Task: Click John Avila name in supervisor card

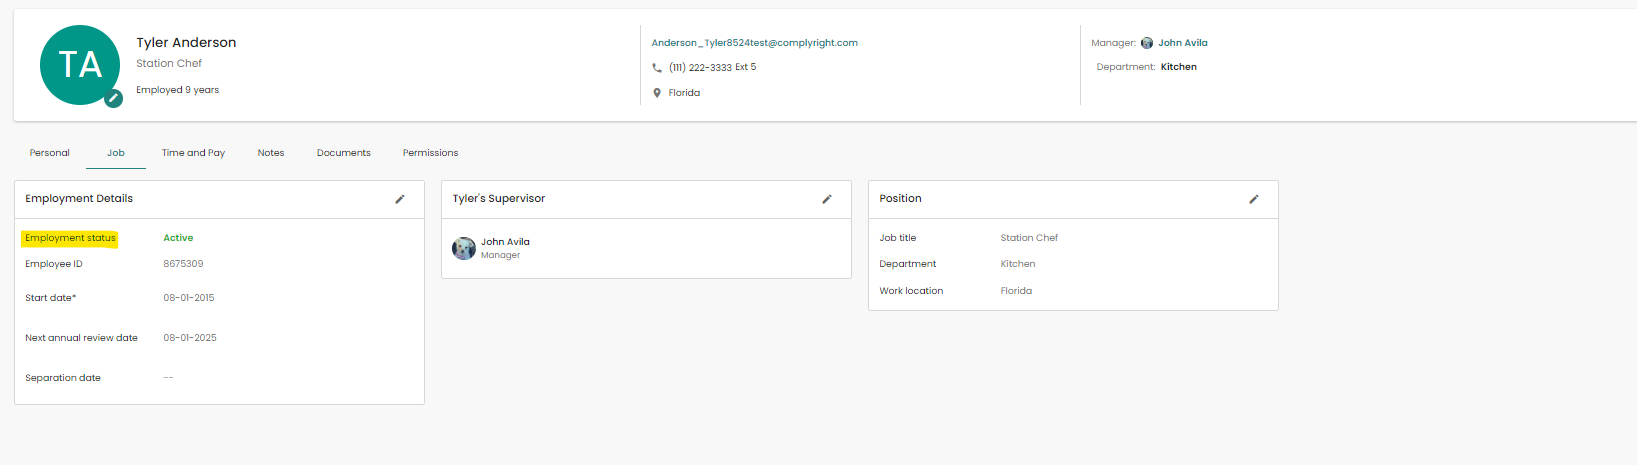Action: click(x=505, y=242)
